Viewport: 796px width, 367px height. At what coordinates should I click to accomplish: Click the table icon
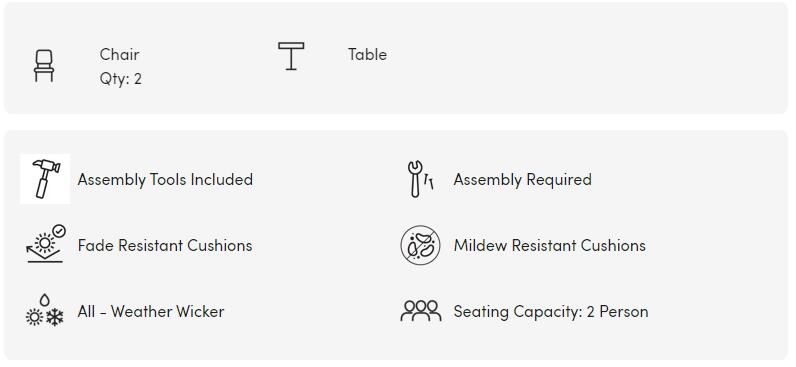coord(291,56)
